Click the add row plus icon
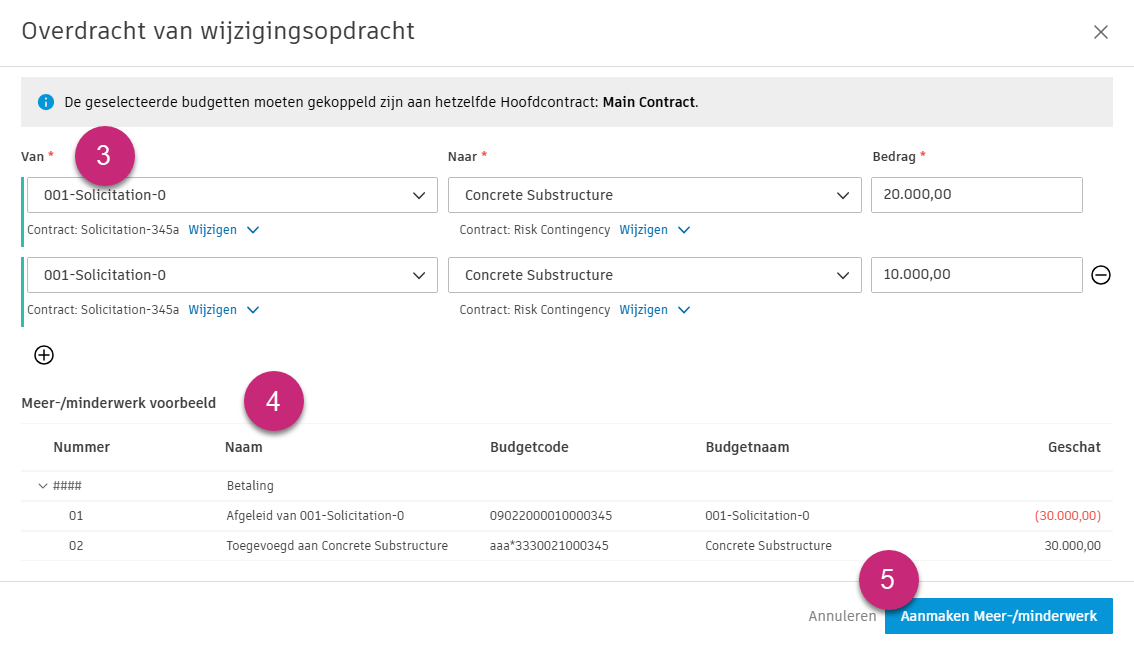The height and width of the screenshot is (647, 1134). point(43,355)
